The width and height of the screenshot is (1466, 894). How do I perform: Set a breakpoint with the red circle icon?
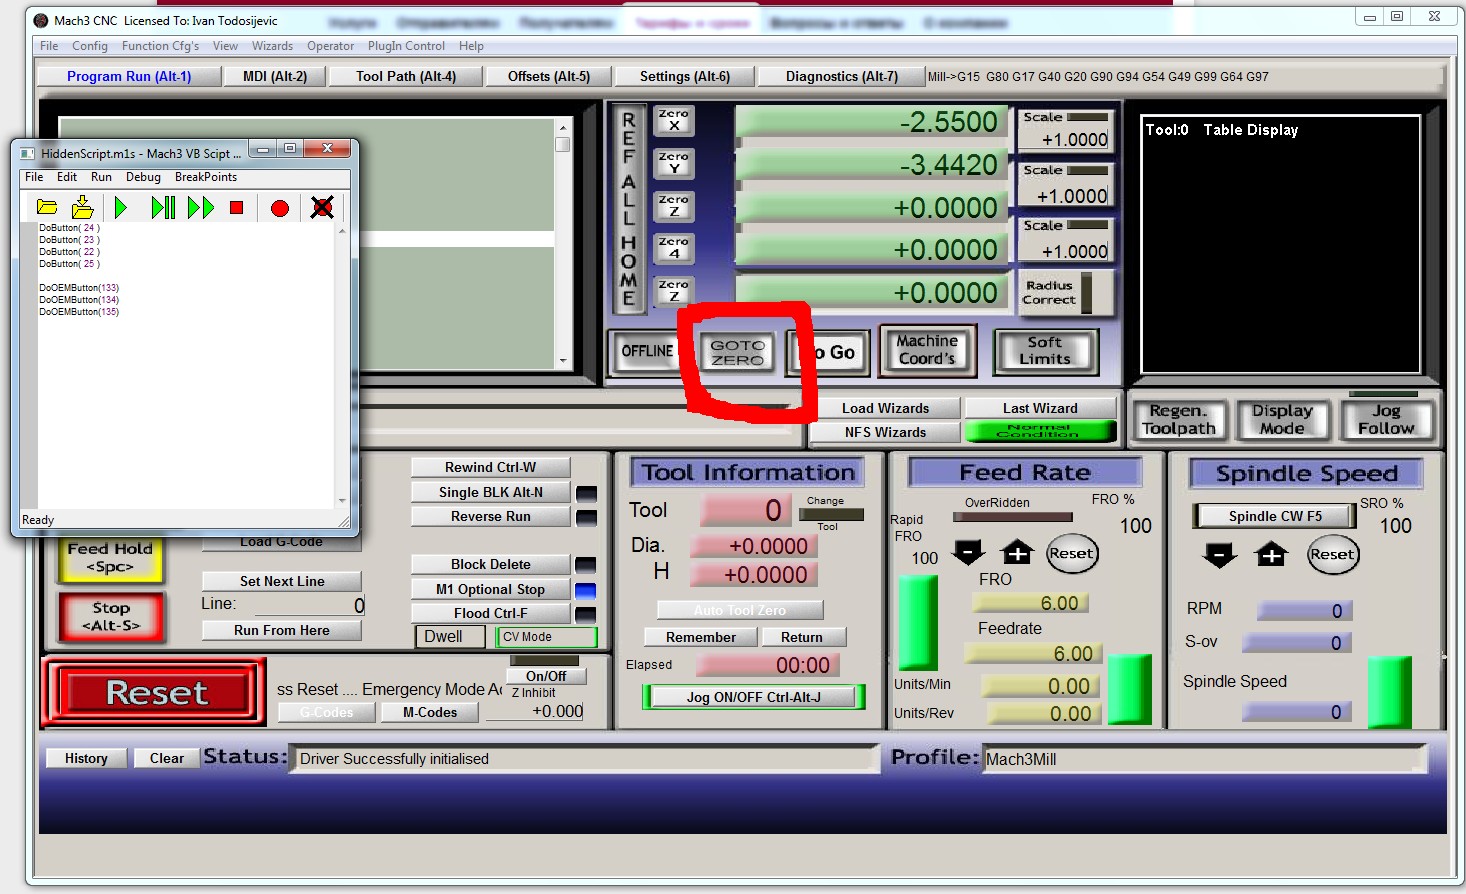280,208
